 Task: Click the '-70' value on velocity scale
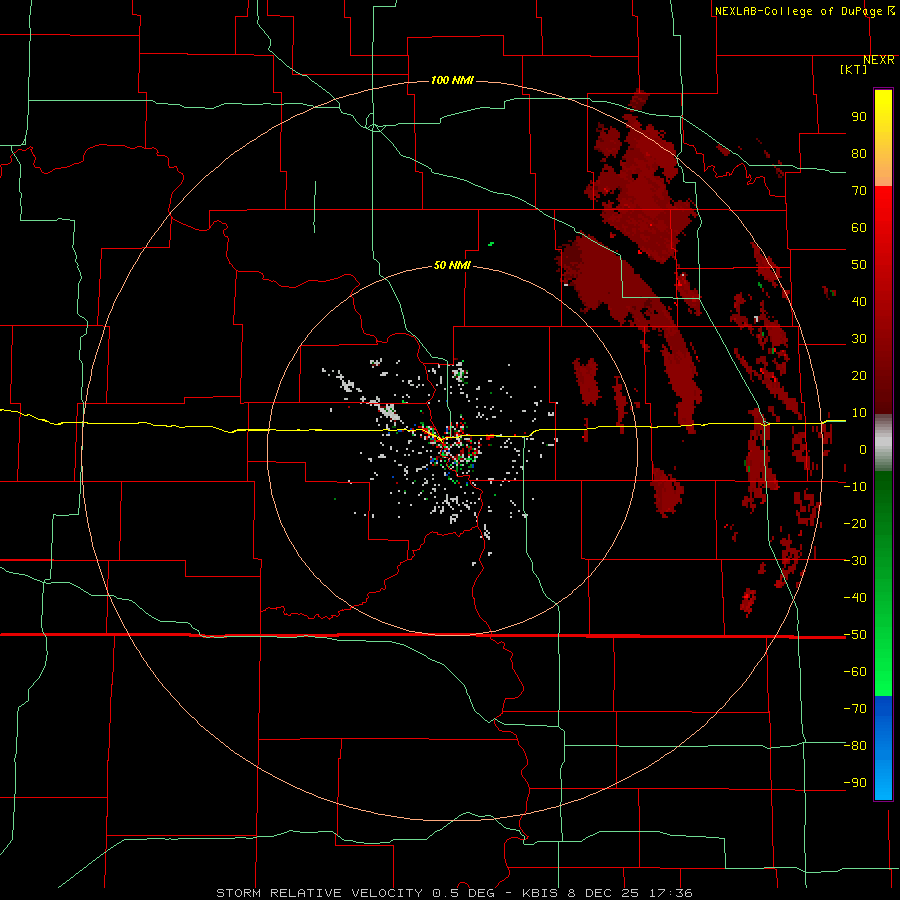click(x=855, y=709)
